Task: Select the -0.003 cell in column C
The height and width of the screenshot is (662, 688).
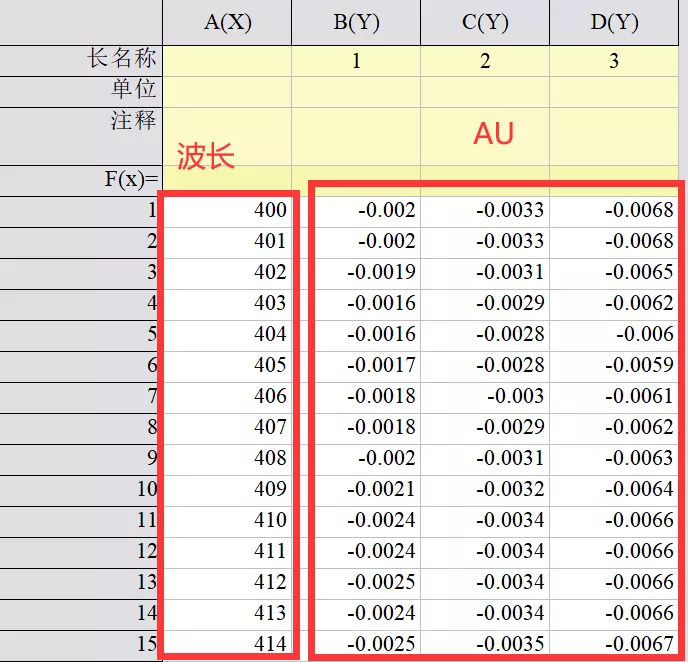Action: point(485,397)
